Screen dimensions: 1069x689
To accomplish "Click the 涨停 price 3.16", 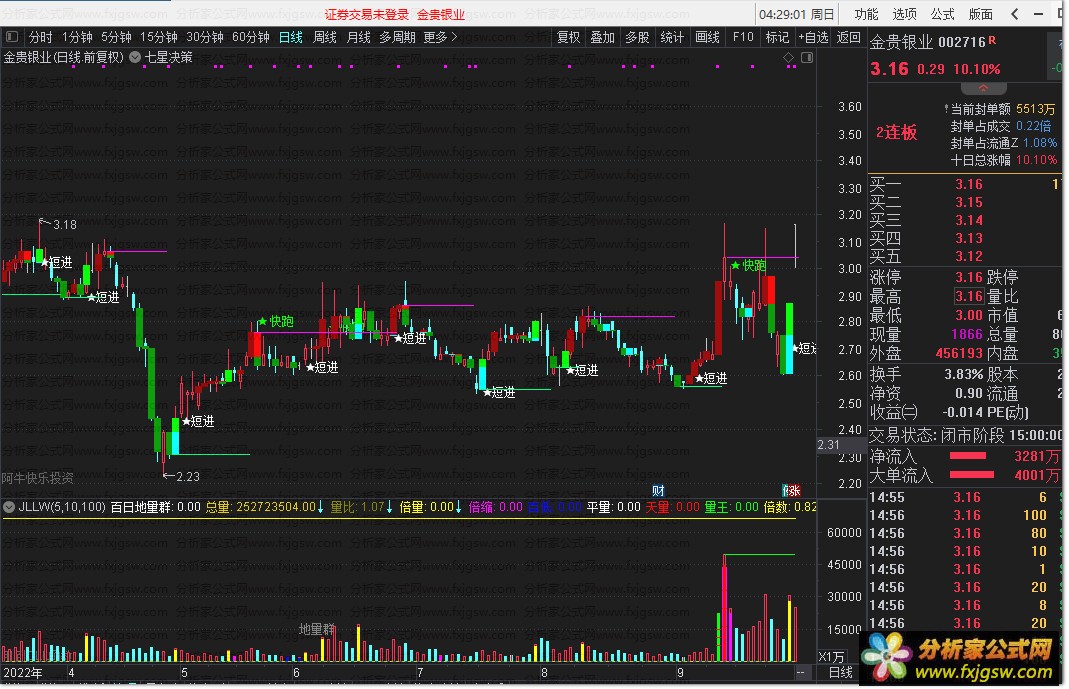I will pos(969,277).
